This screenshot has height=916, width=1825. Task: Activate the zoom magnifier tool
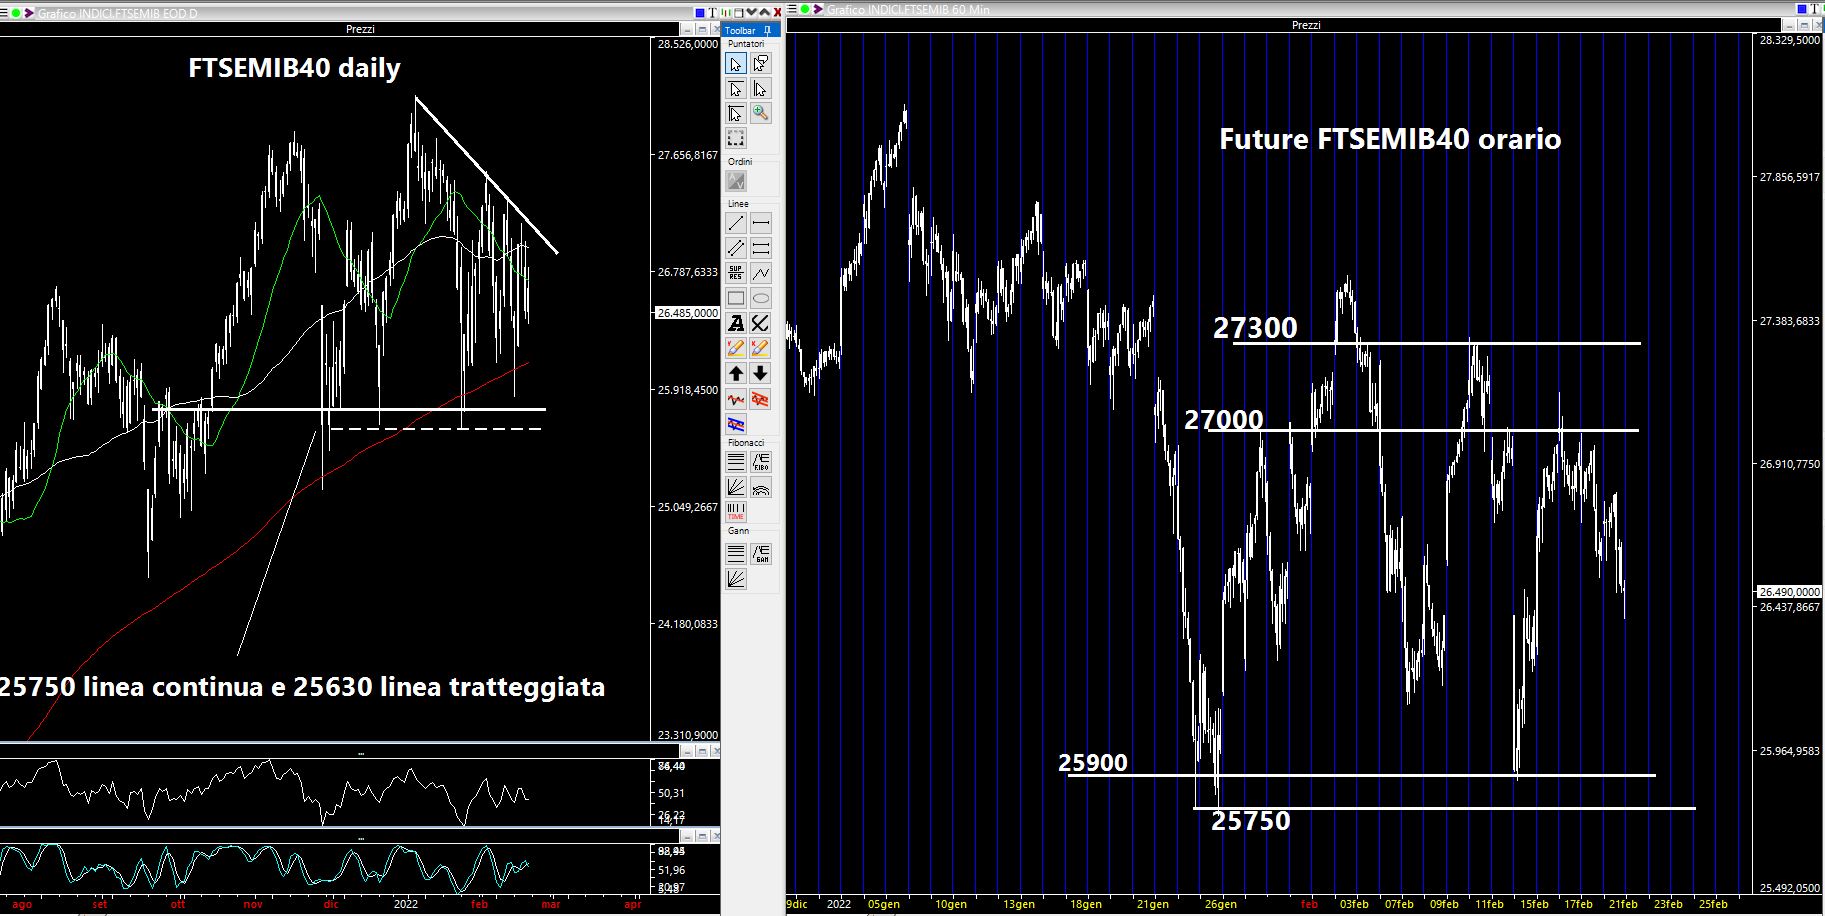[761, 113]
